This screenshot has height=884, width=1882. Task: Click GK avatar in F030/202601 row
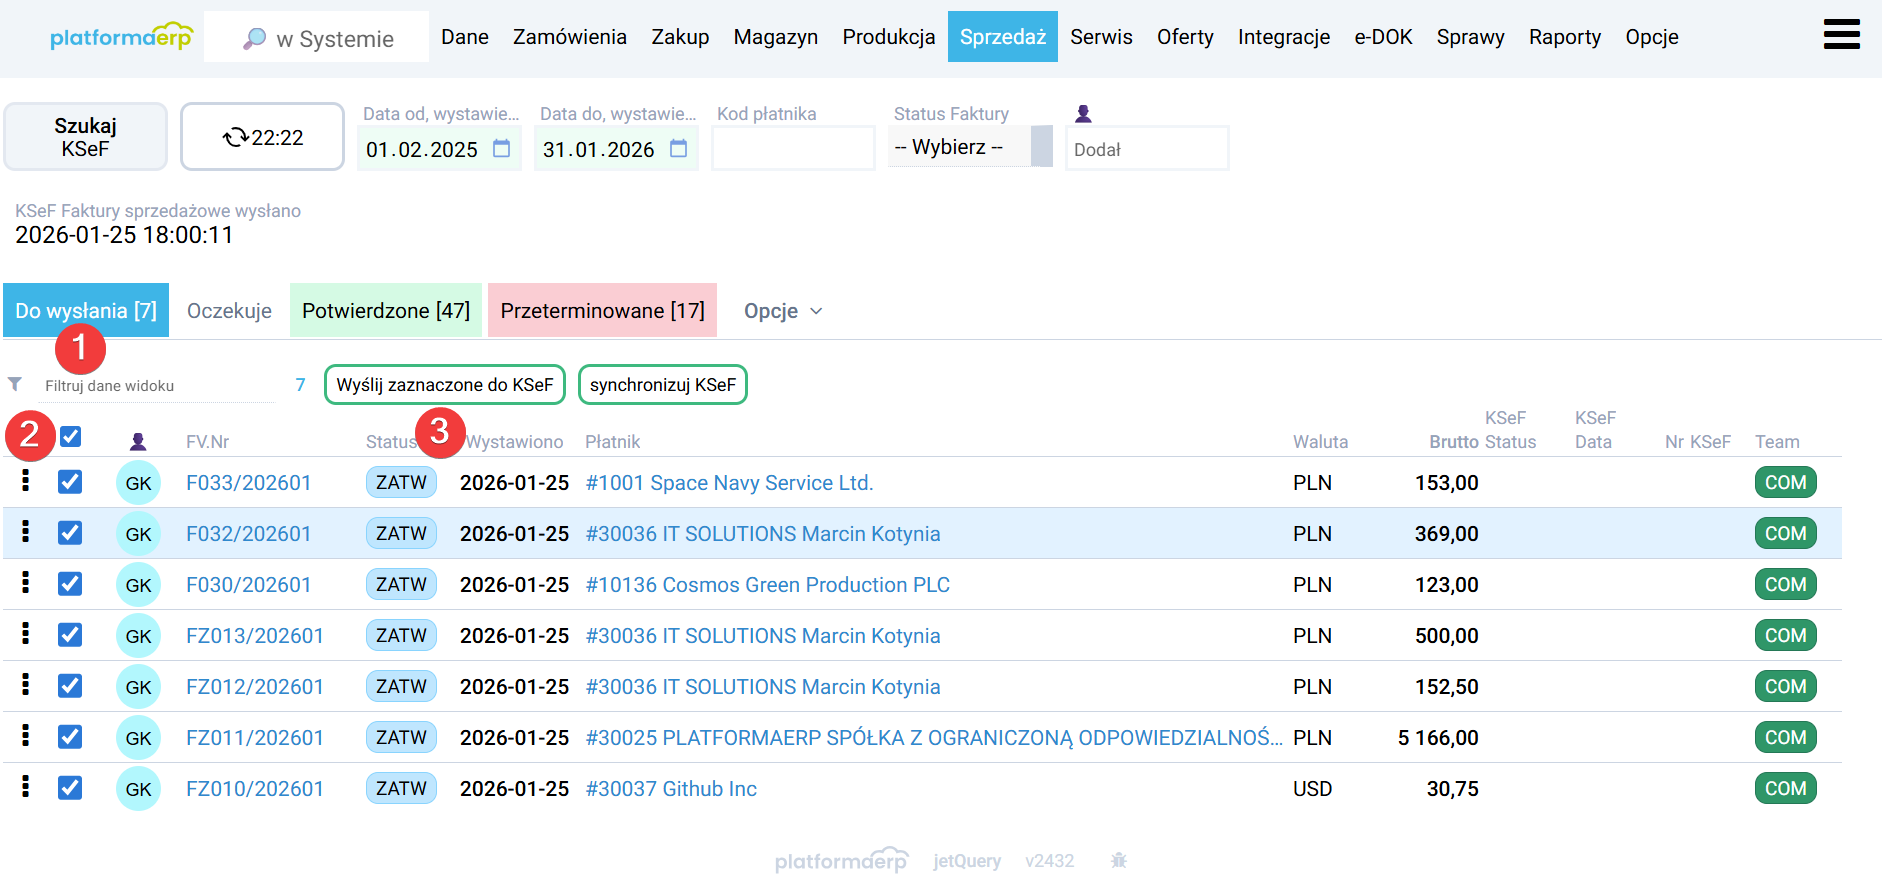pos(138,585)
